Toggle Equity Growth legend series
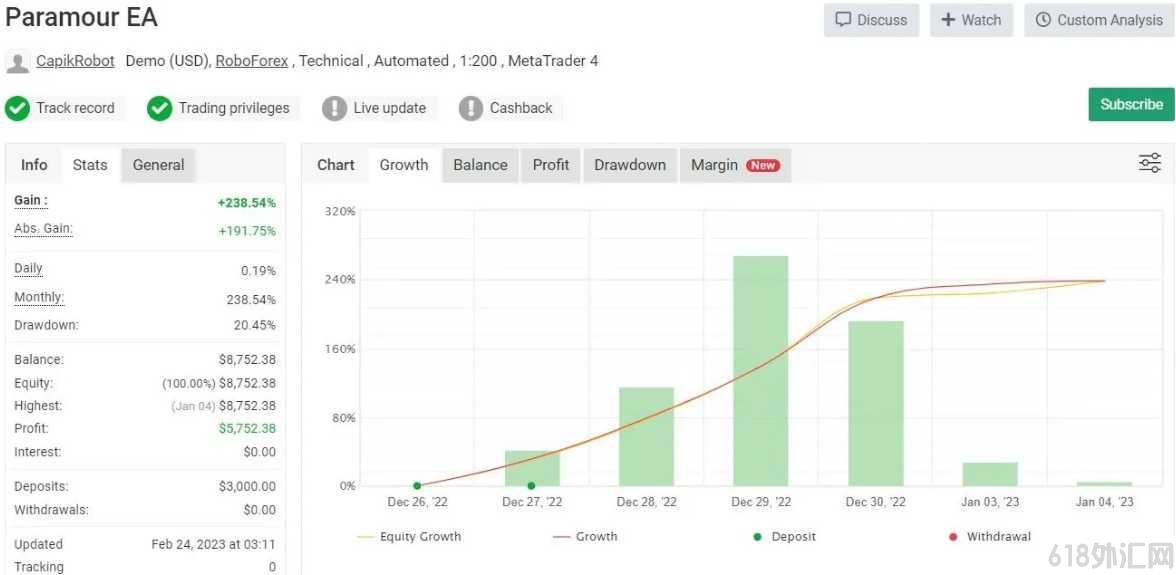 point(410,537)
